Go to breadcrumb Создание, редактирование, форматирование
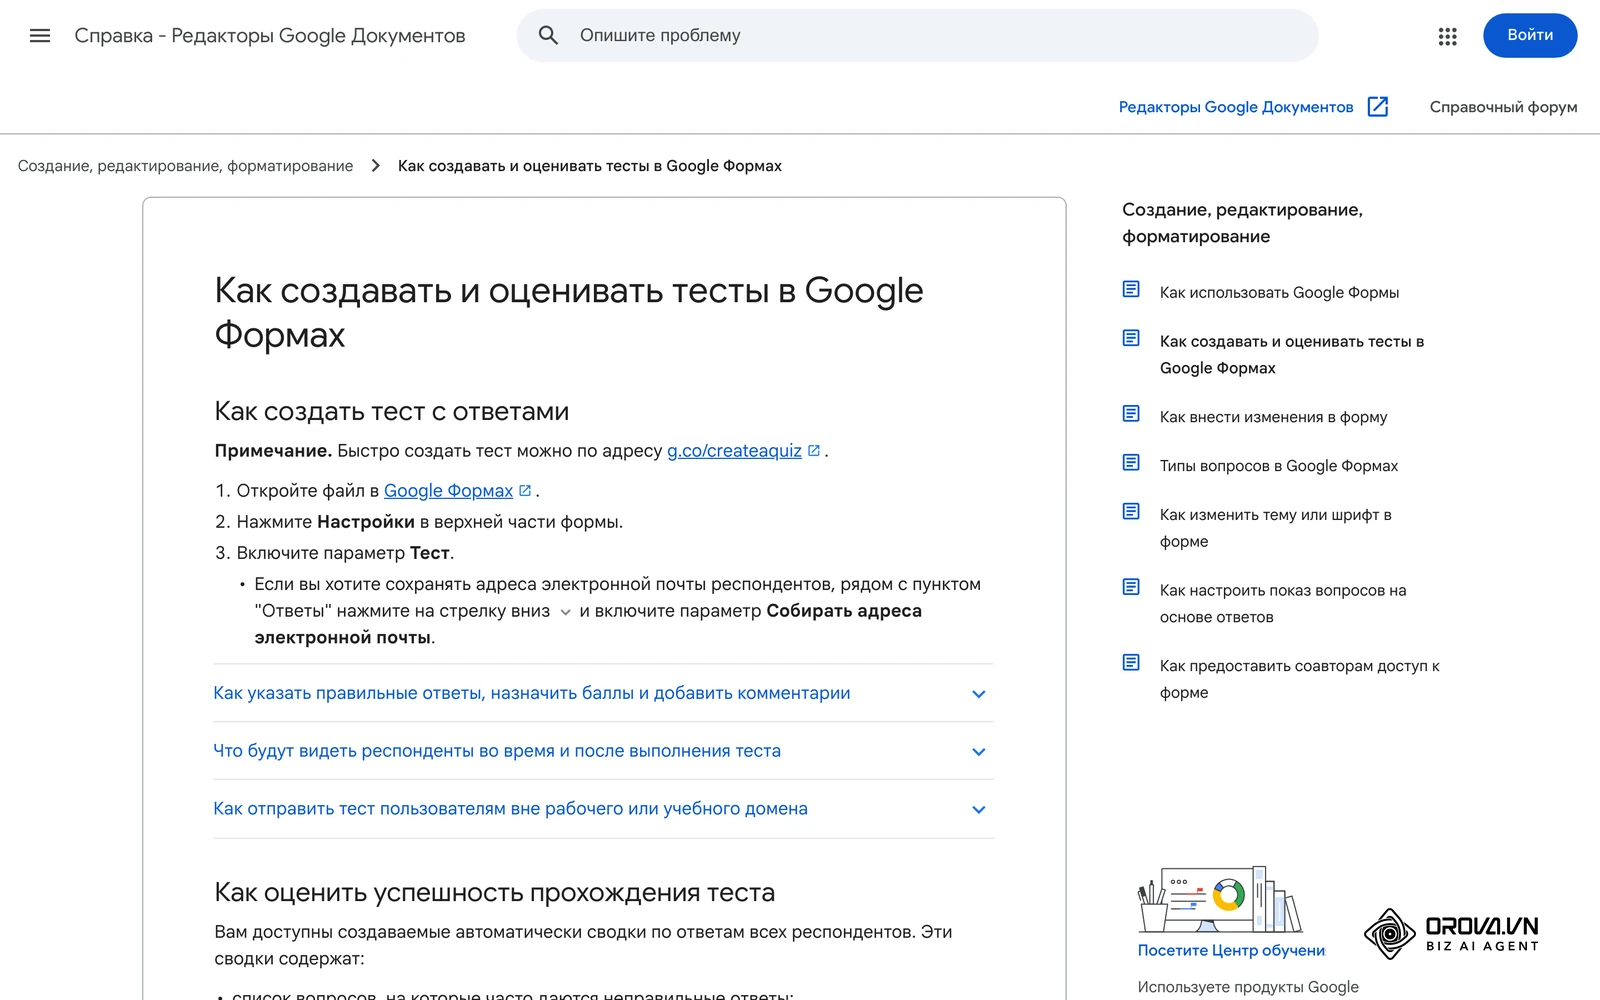The height and width of the screenshot is (1000, 1600). point(185,166)
